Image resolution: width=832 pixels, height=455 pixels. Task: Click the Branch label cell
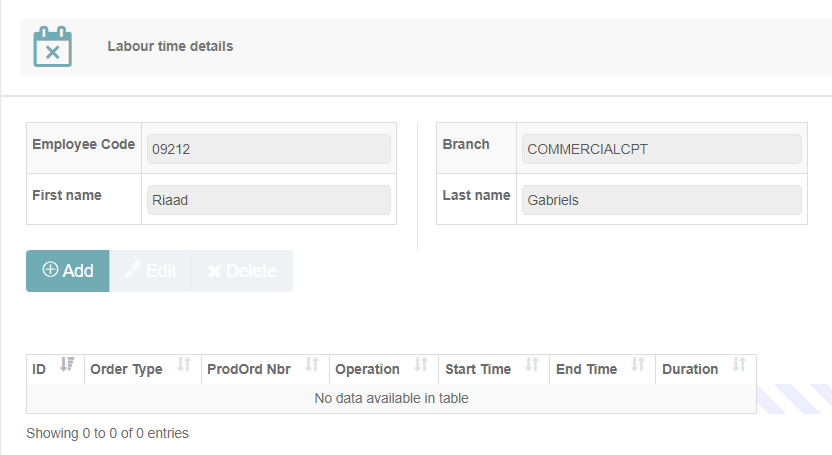(x=466, y=145)
